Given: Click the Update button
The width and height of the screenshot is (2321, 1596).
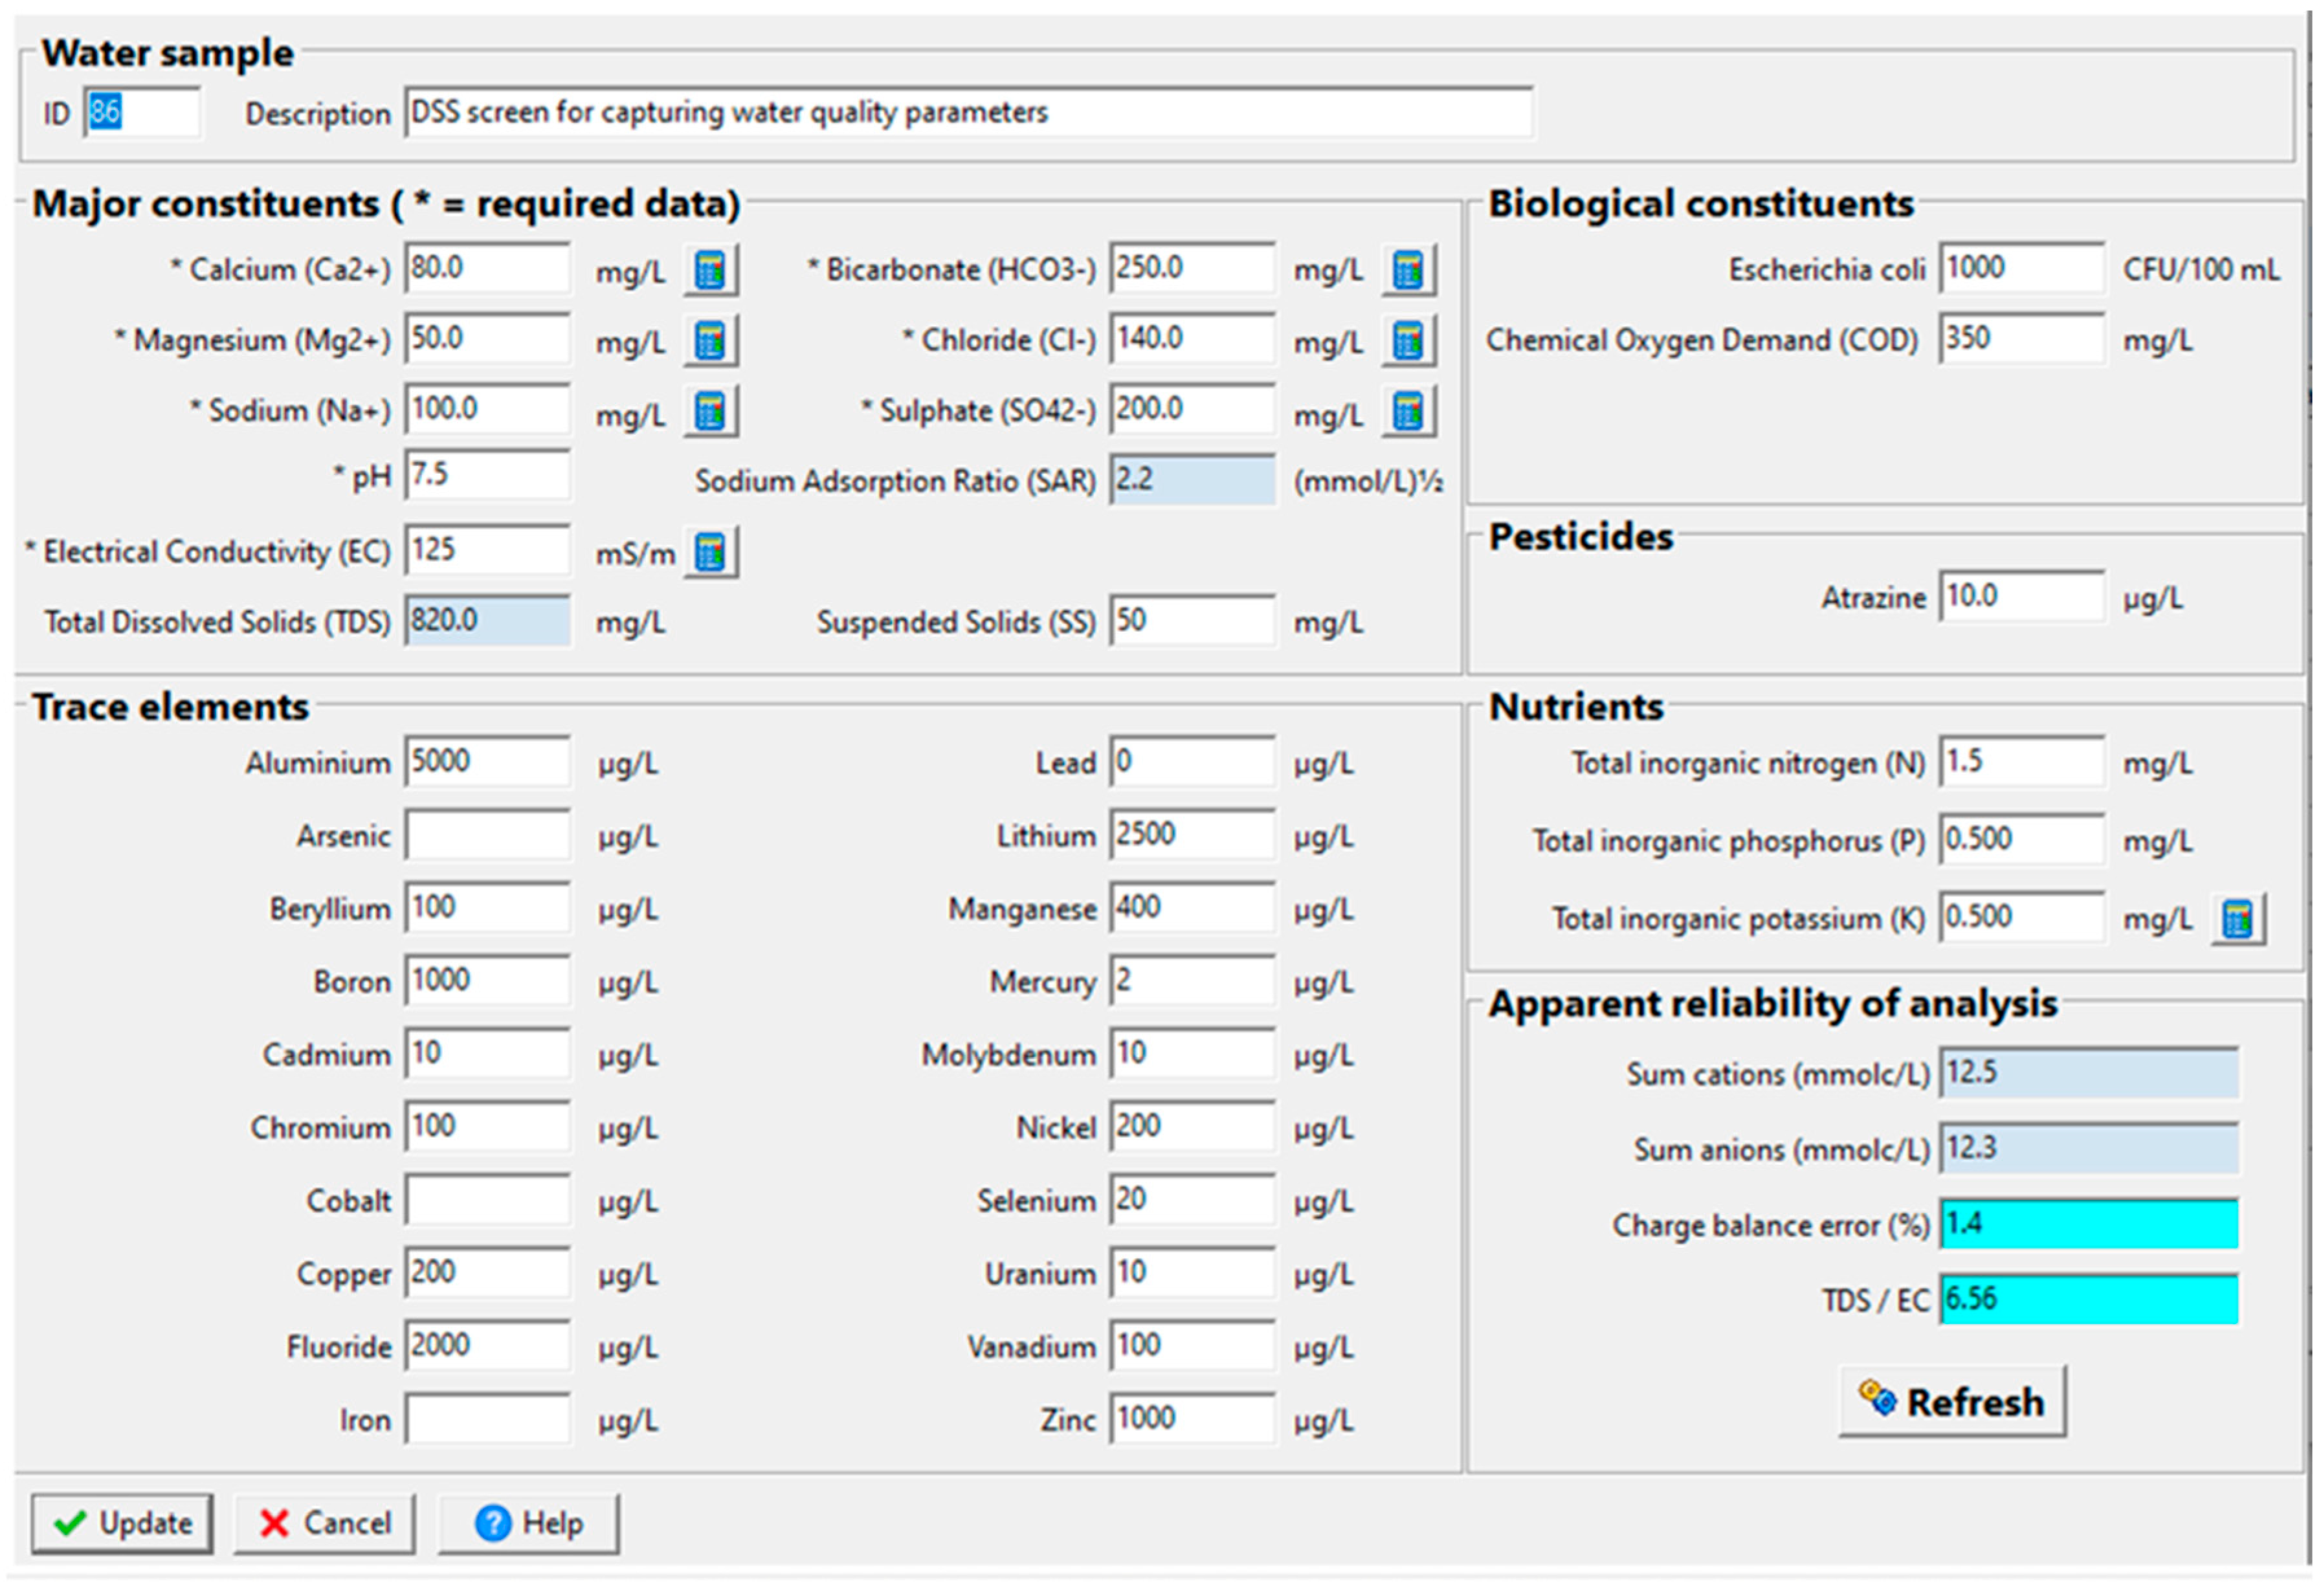Looking at the screenshot, I should coord(122,1523).
